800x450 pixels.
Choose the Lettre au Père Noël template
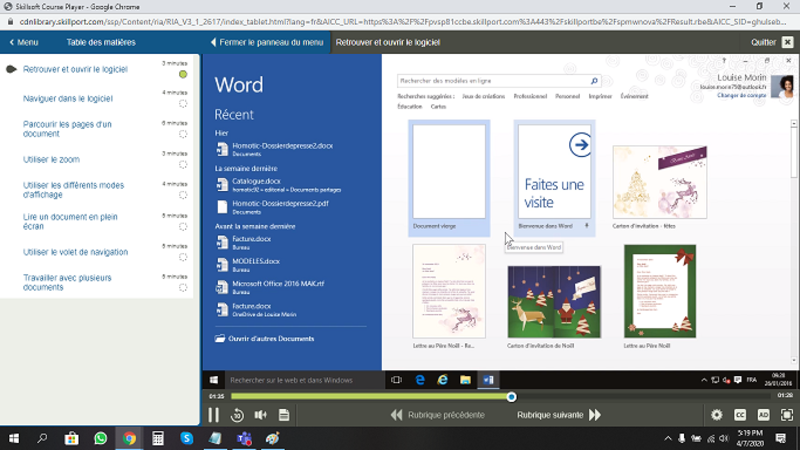coord(660,296)
